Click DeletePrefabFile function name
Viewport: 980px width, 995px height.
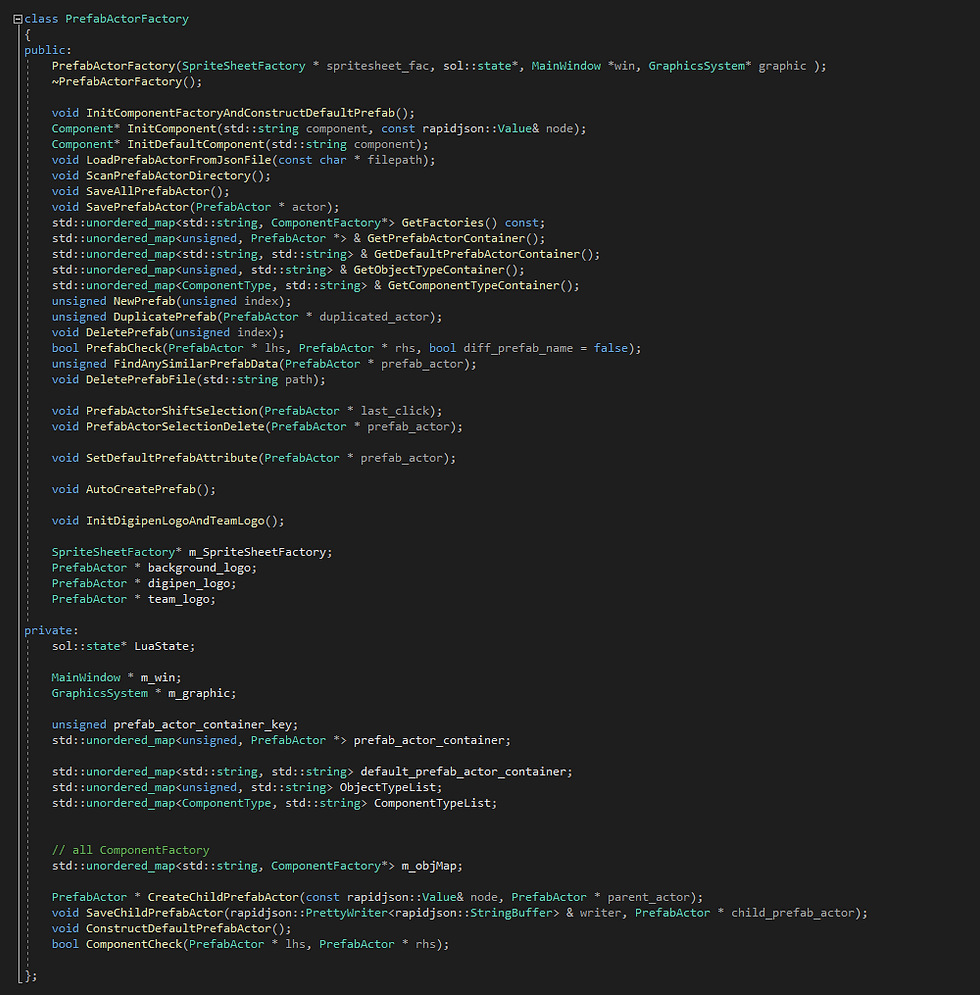(x=141, y=380)
